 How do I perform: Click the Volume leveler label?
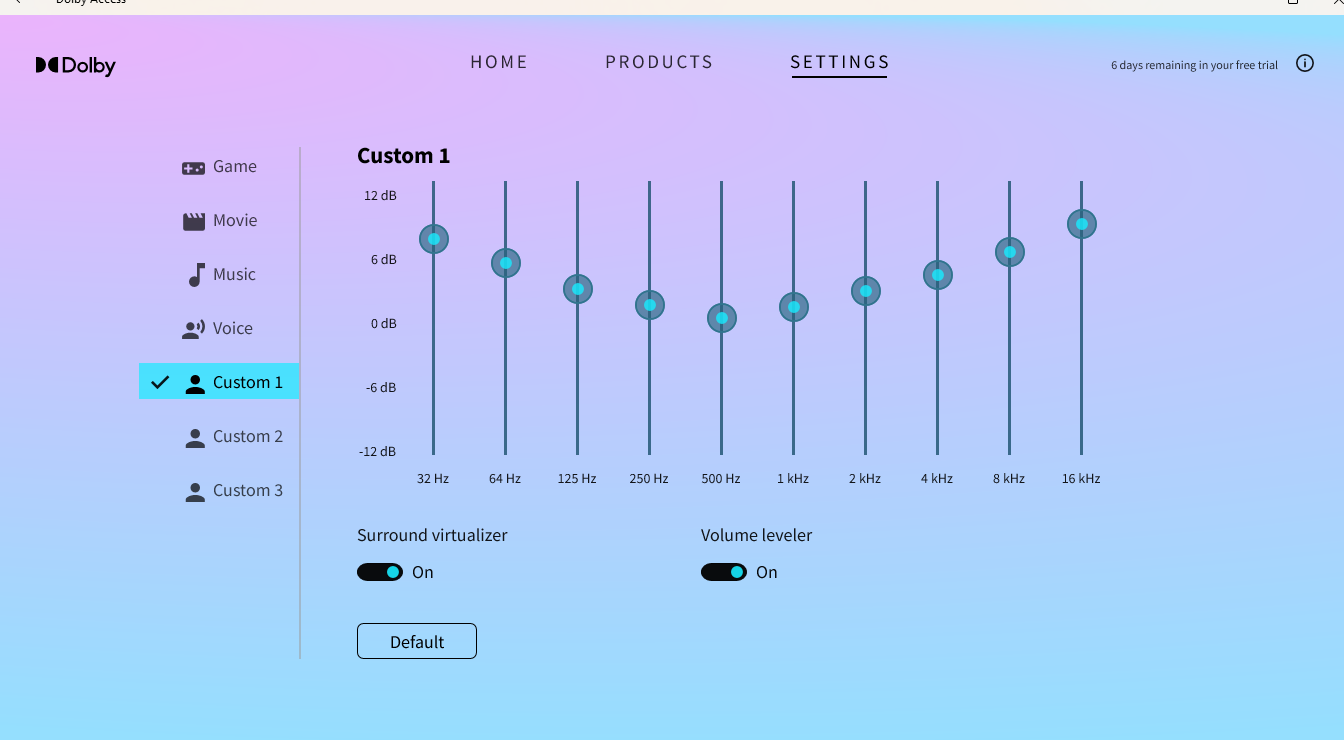tap(757, 535)
